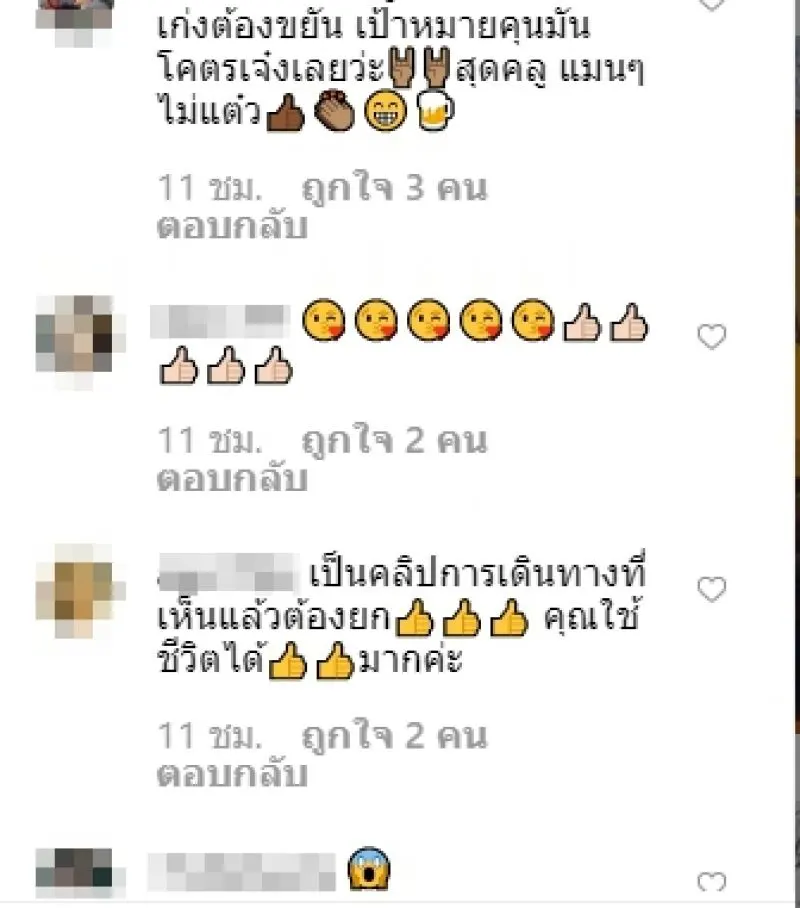Tap the heart beside the travel clip comment

[711, 590]
